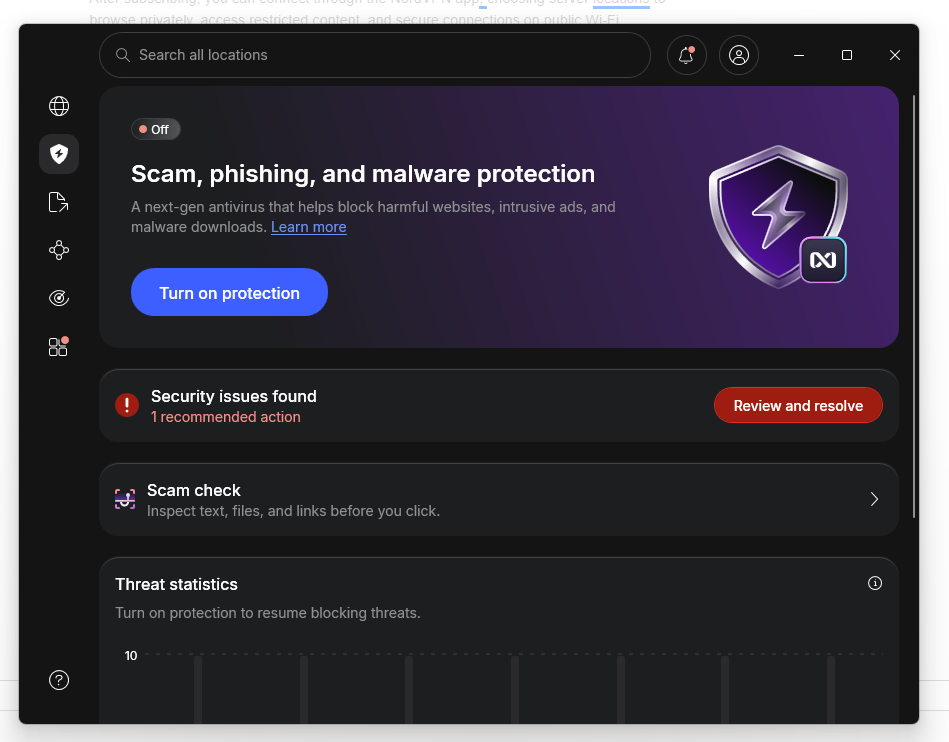949x742 pixels.
Task: Click the 1 recommended action text
Action: [x=226, y=417]
